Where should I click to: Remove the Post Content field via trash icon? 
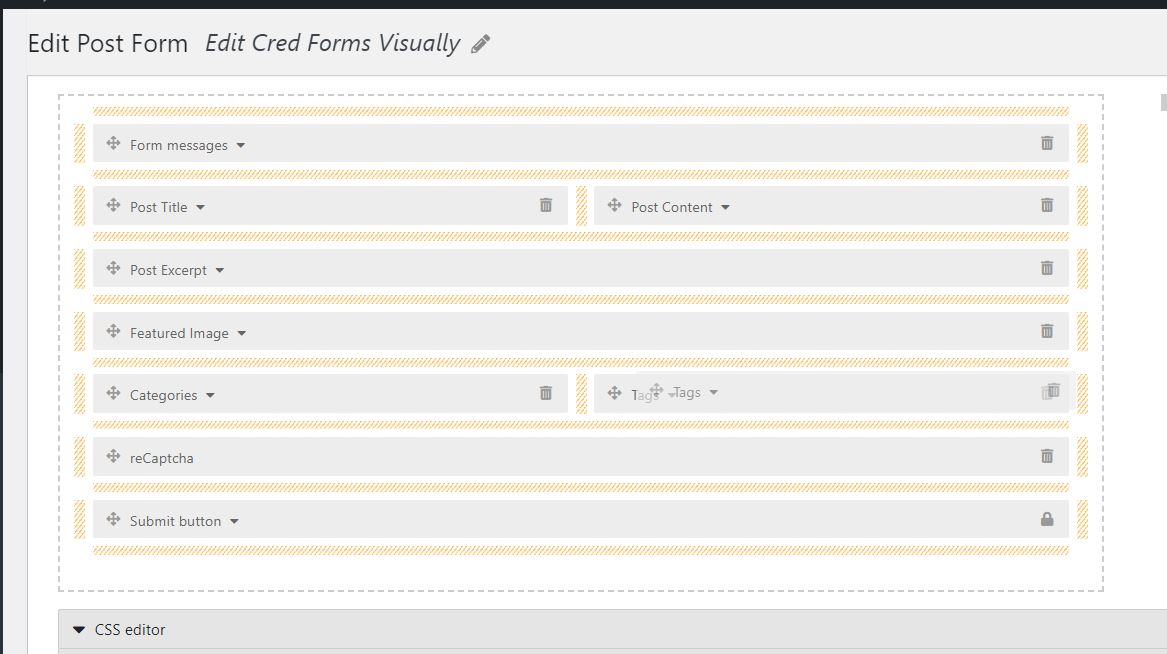click(x=1047, y=205)
